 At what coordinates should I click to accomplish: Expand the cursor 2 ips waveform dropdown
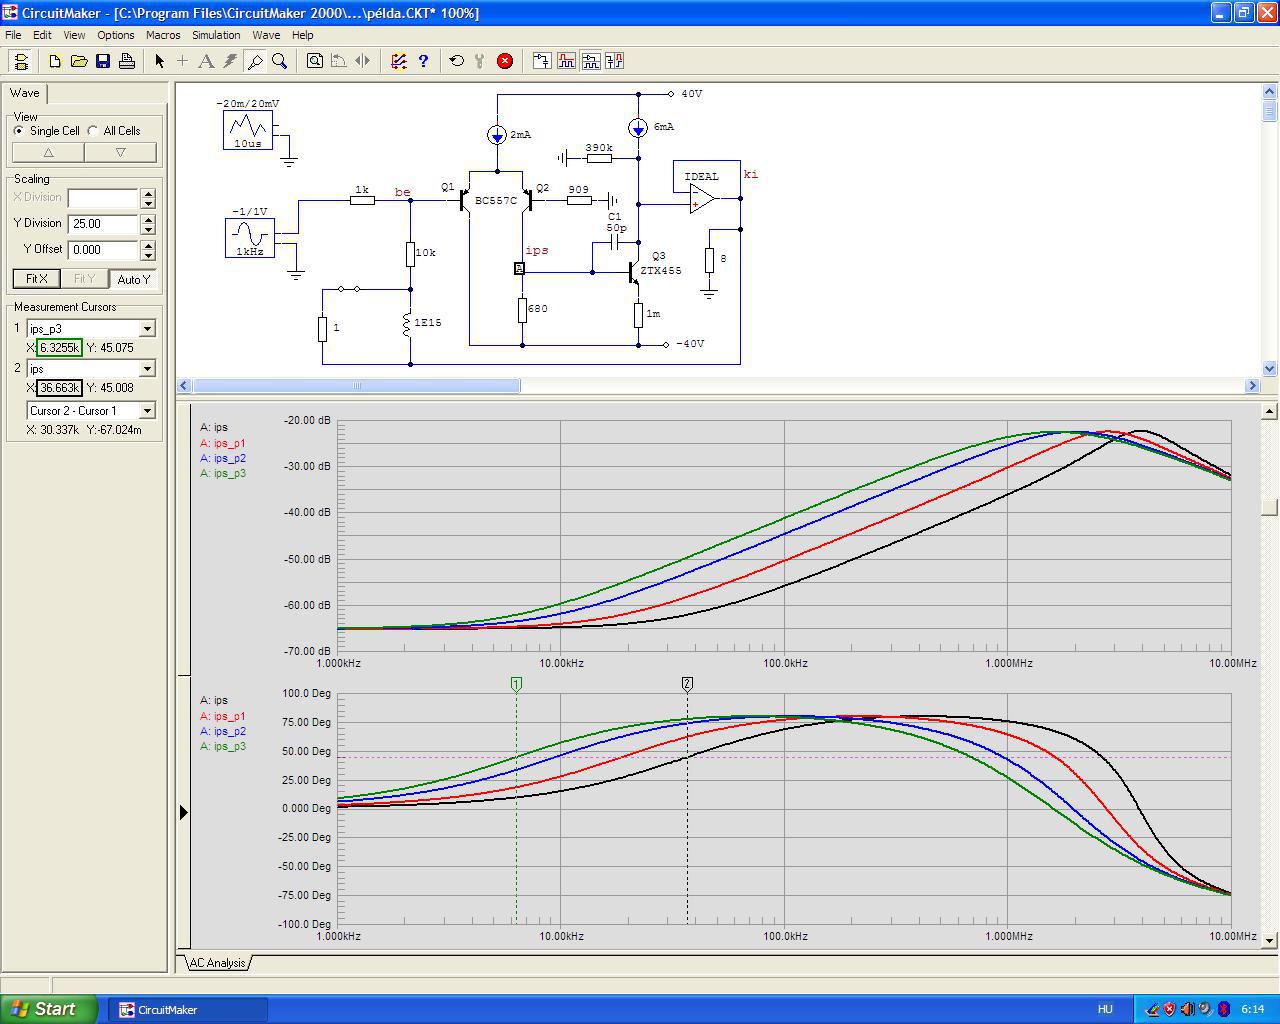[147, 369]
